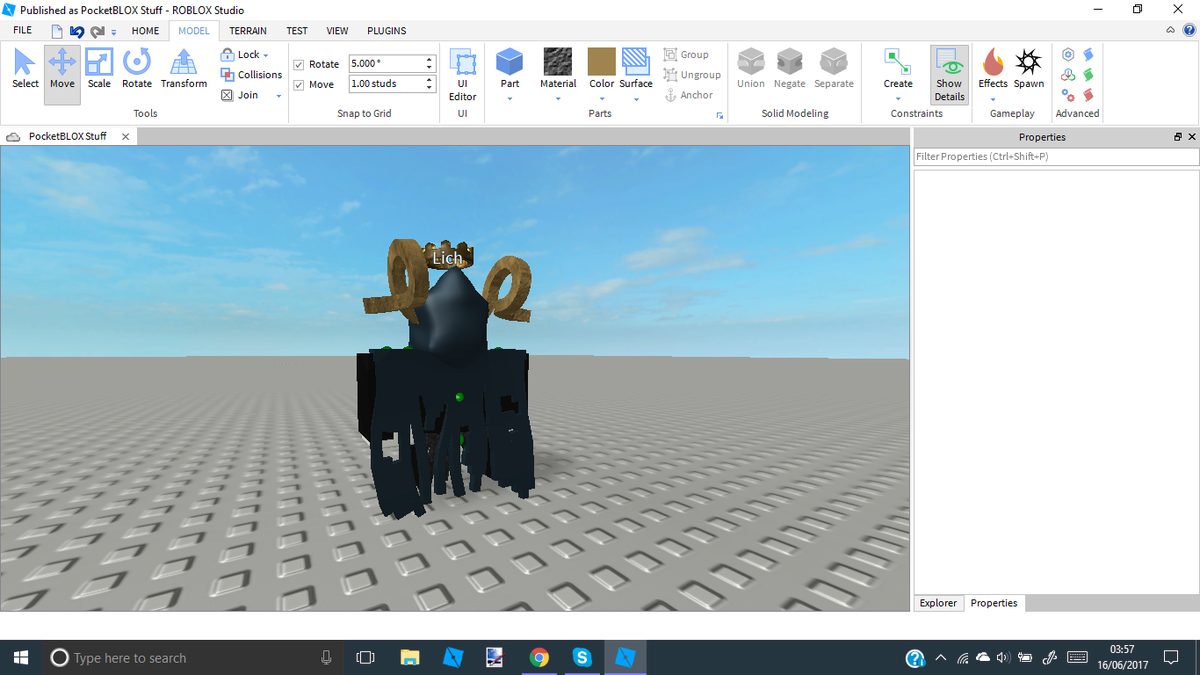Open the Material picker
This screenshot has width=1200, height=675.
click(x=558, y=68)
